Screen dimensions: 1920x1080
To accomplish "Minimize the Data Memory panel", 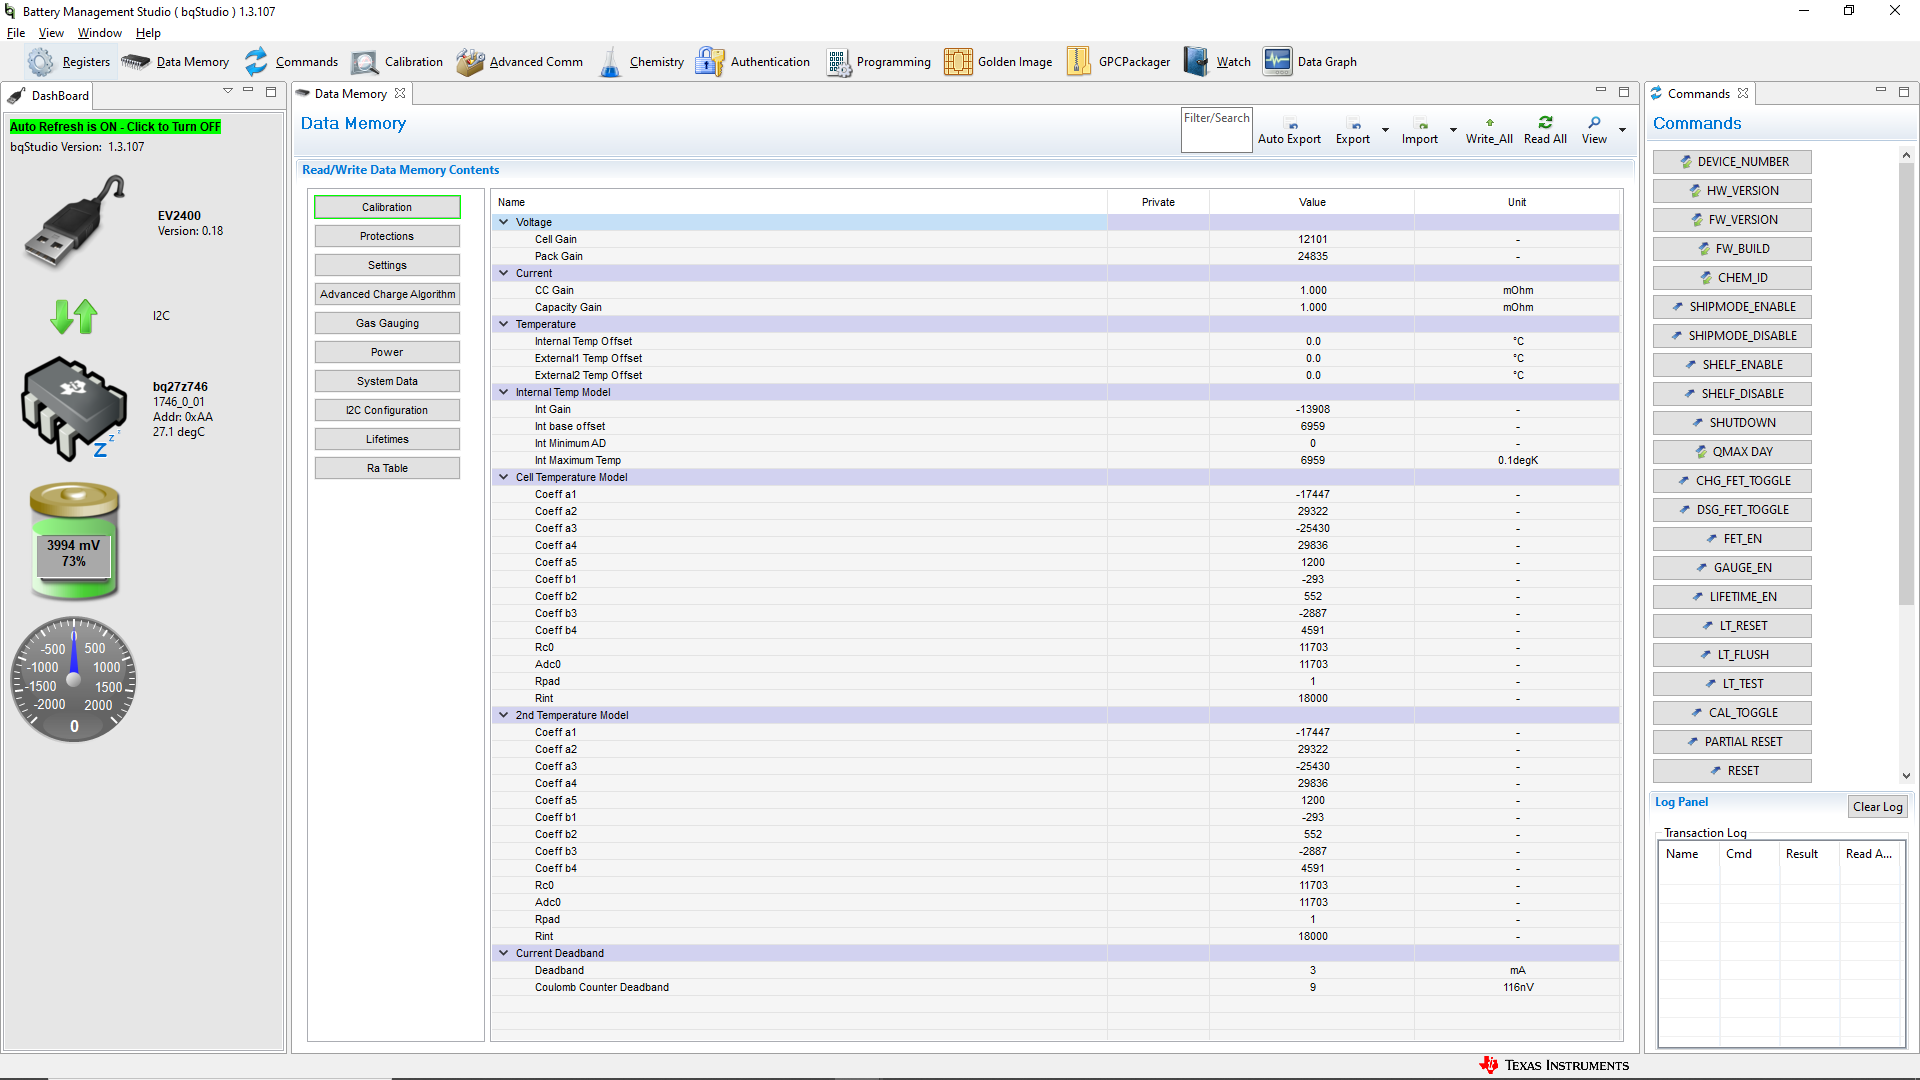I will coord(1600,91).
